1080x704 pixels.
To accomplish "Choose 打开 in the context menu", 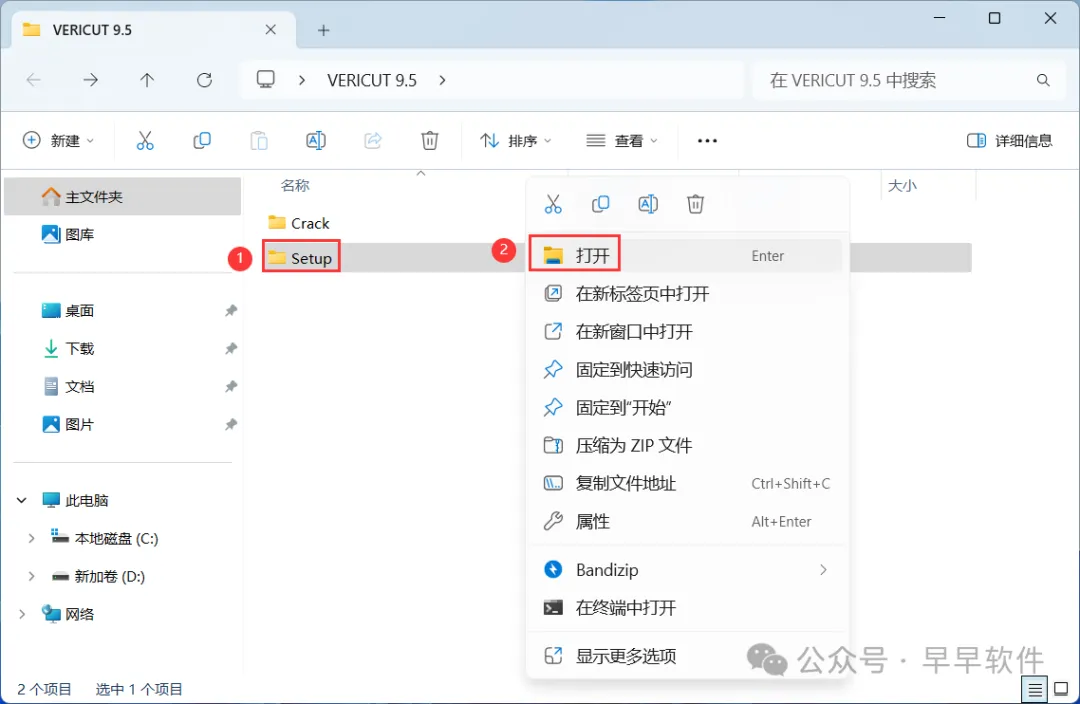I will 686,256.
